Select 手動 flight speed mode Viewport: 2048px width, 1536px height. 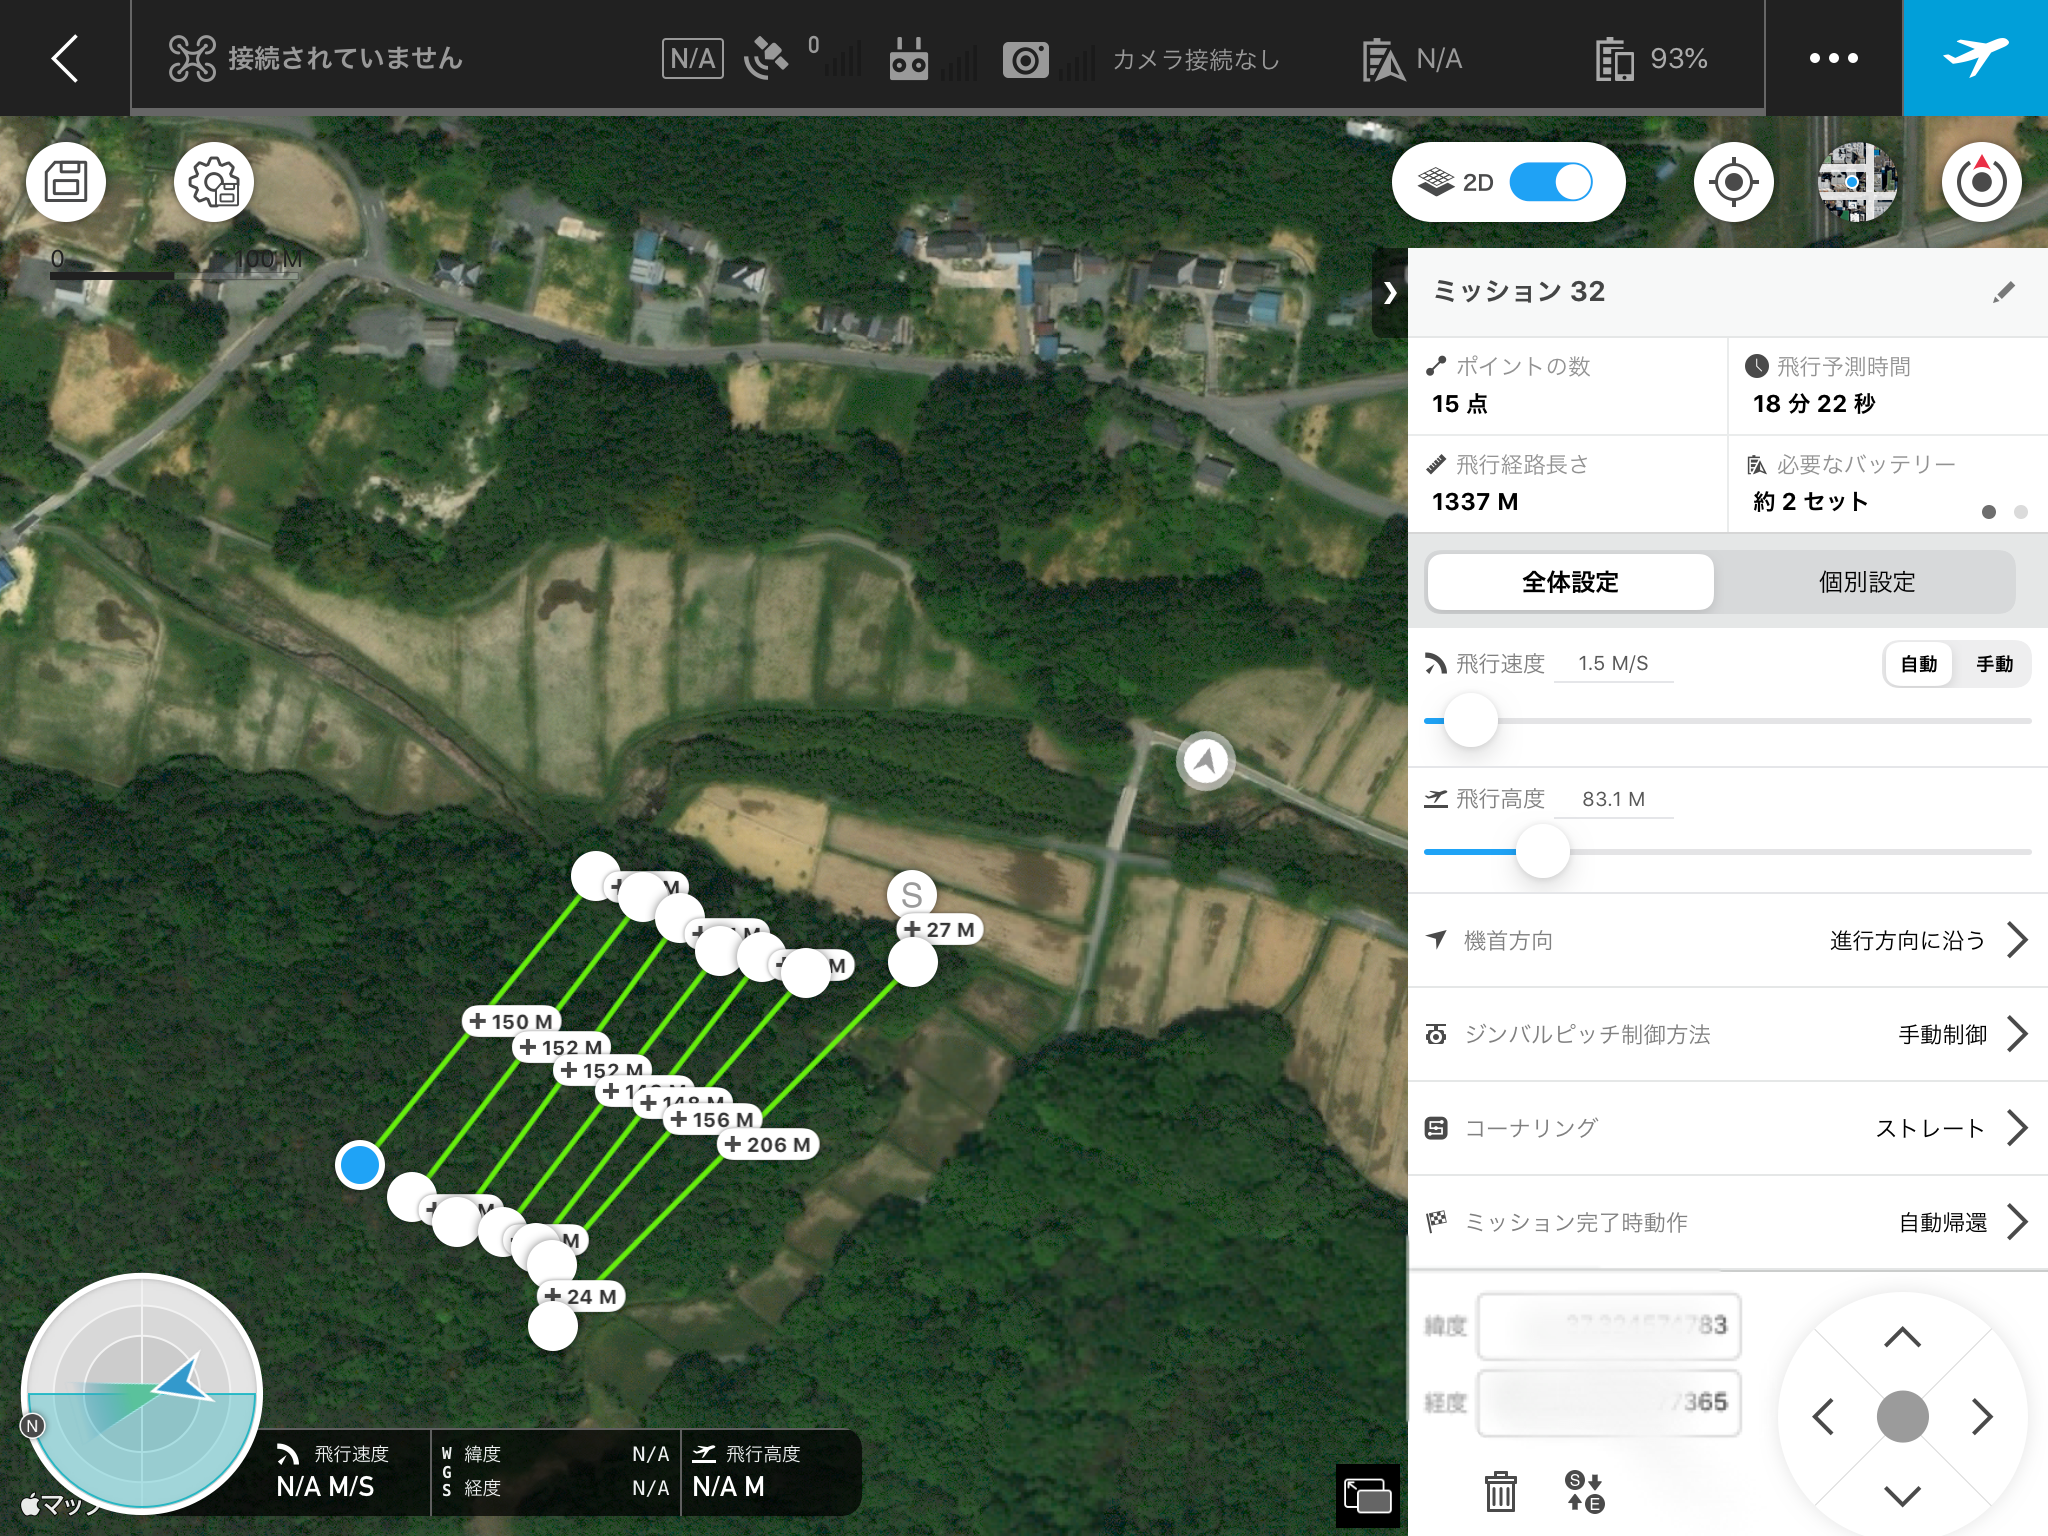click(1994, 664)
